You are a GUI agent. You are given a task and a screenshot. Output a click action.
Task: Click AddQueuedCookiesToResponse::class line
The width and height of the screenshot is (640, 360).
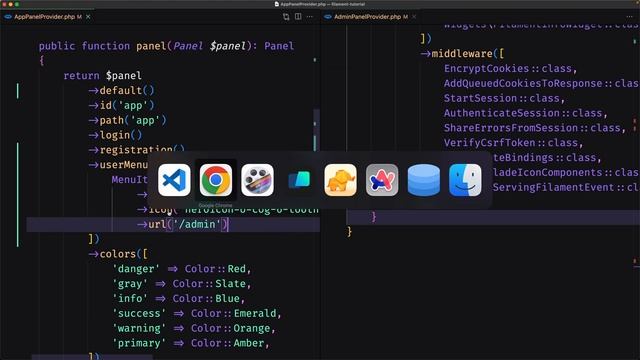click(542, 83)
